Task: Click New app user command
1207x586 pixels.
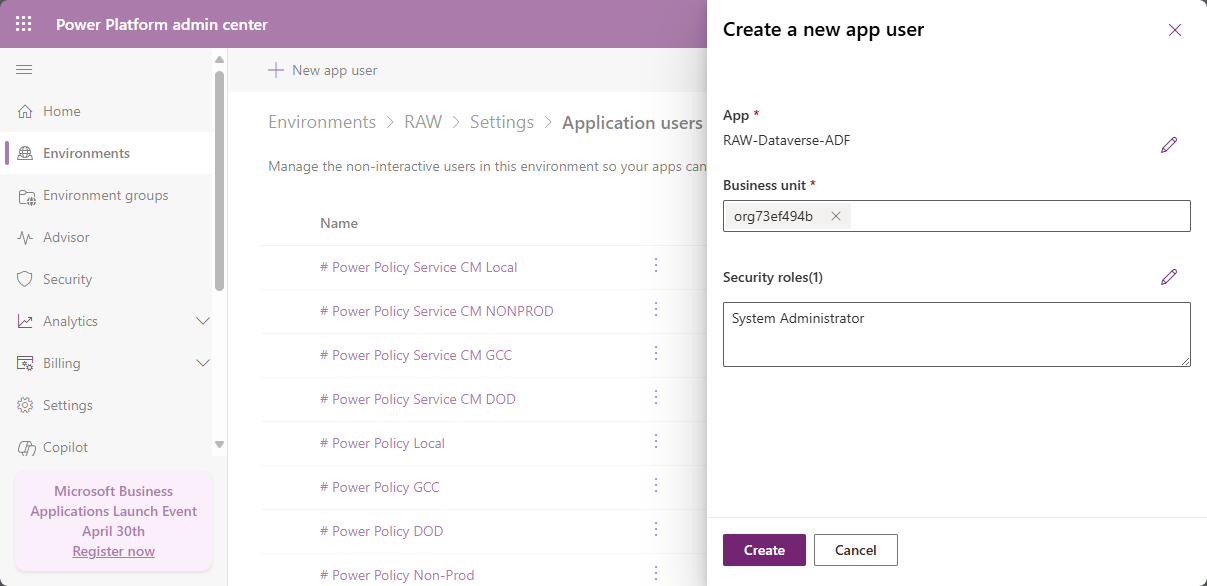Action: (323, 70)
